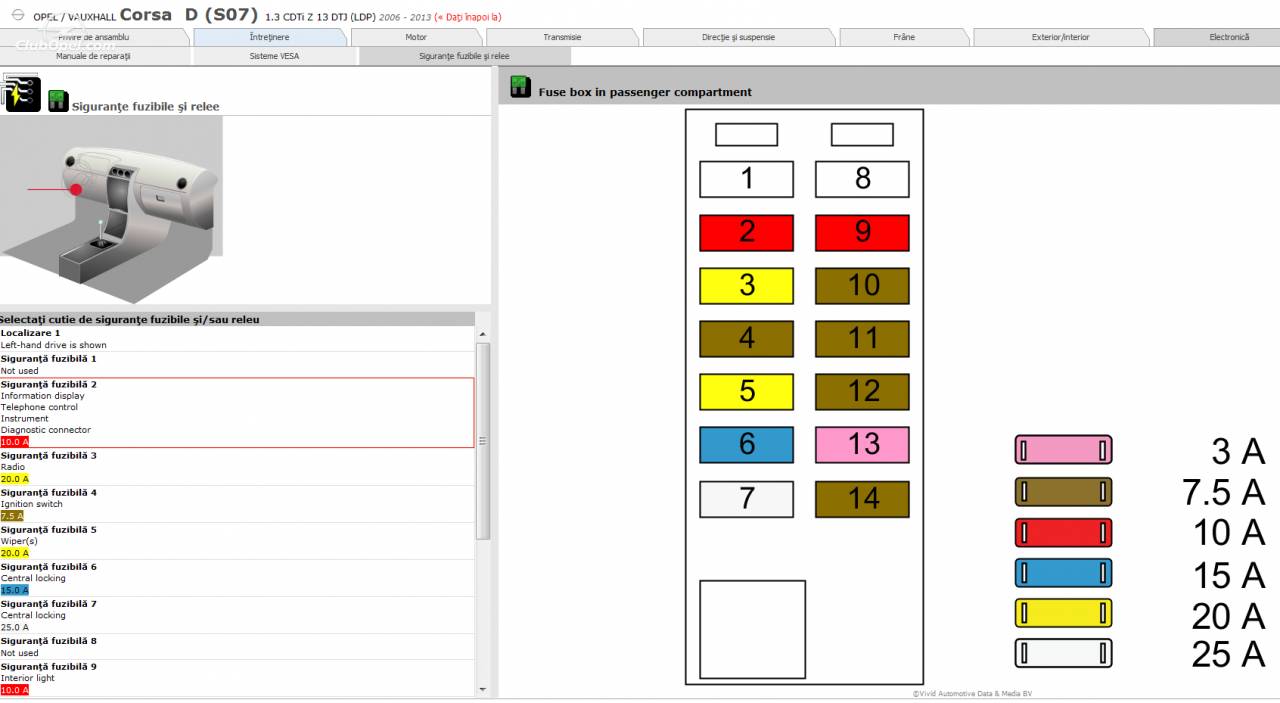
Task: Click the '7.5 A' label under Ignition switch
Action: click(12, 516)
